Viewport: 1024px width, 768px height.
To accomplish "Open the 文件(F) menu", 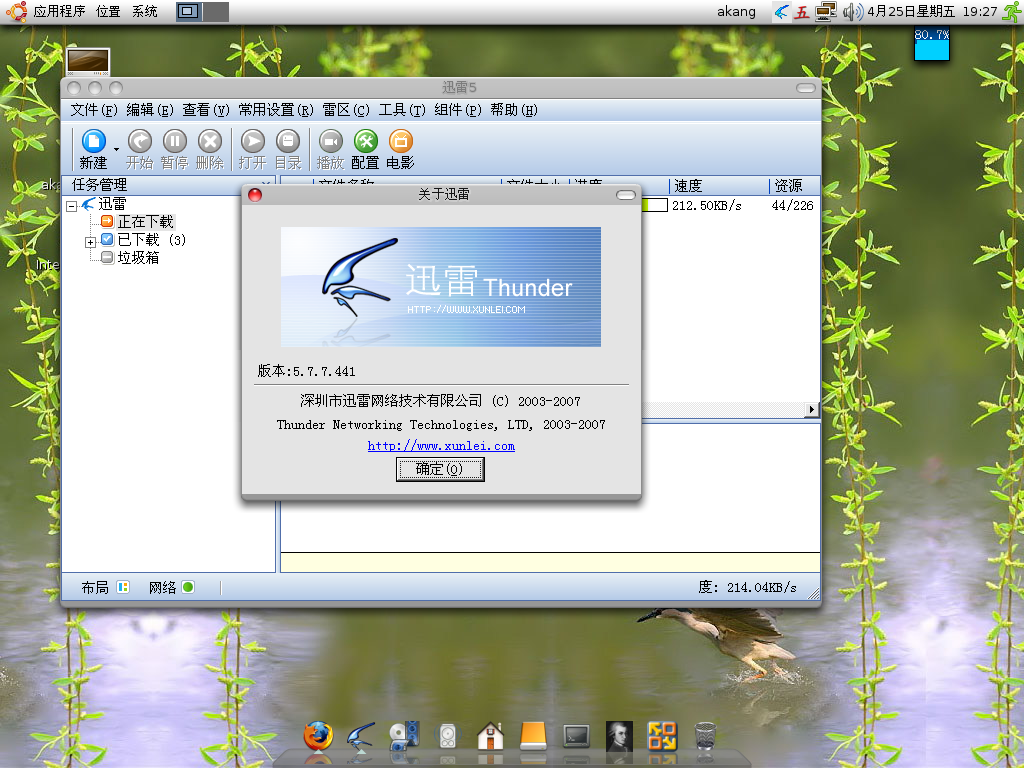I will [x=94, y=110].
